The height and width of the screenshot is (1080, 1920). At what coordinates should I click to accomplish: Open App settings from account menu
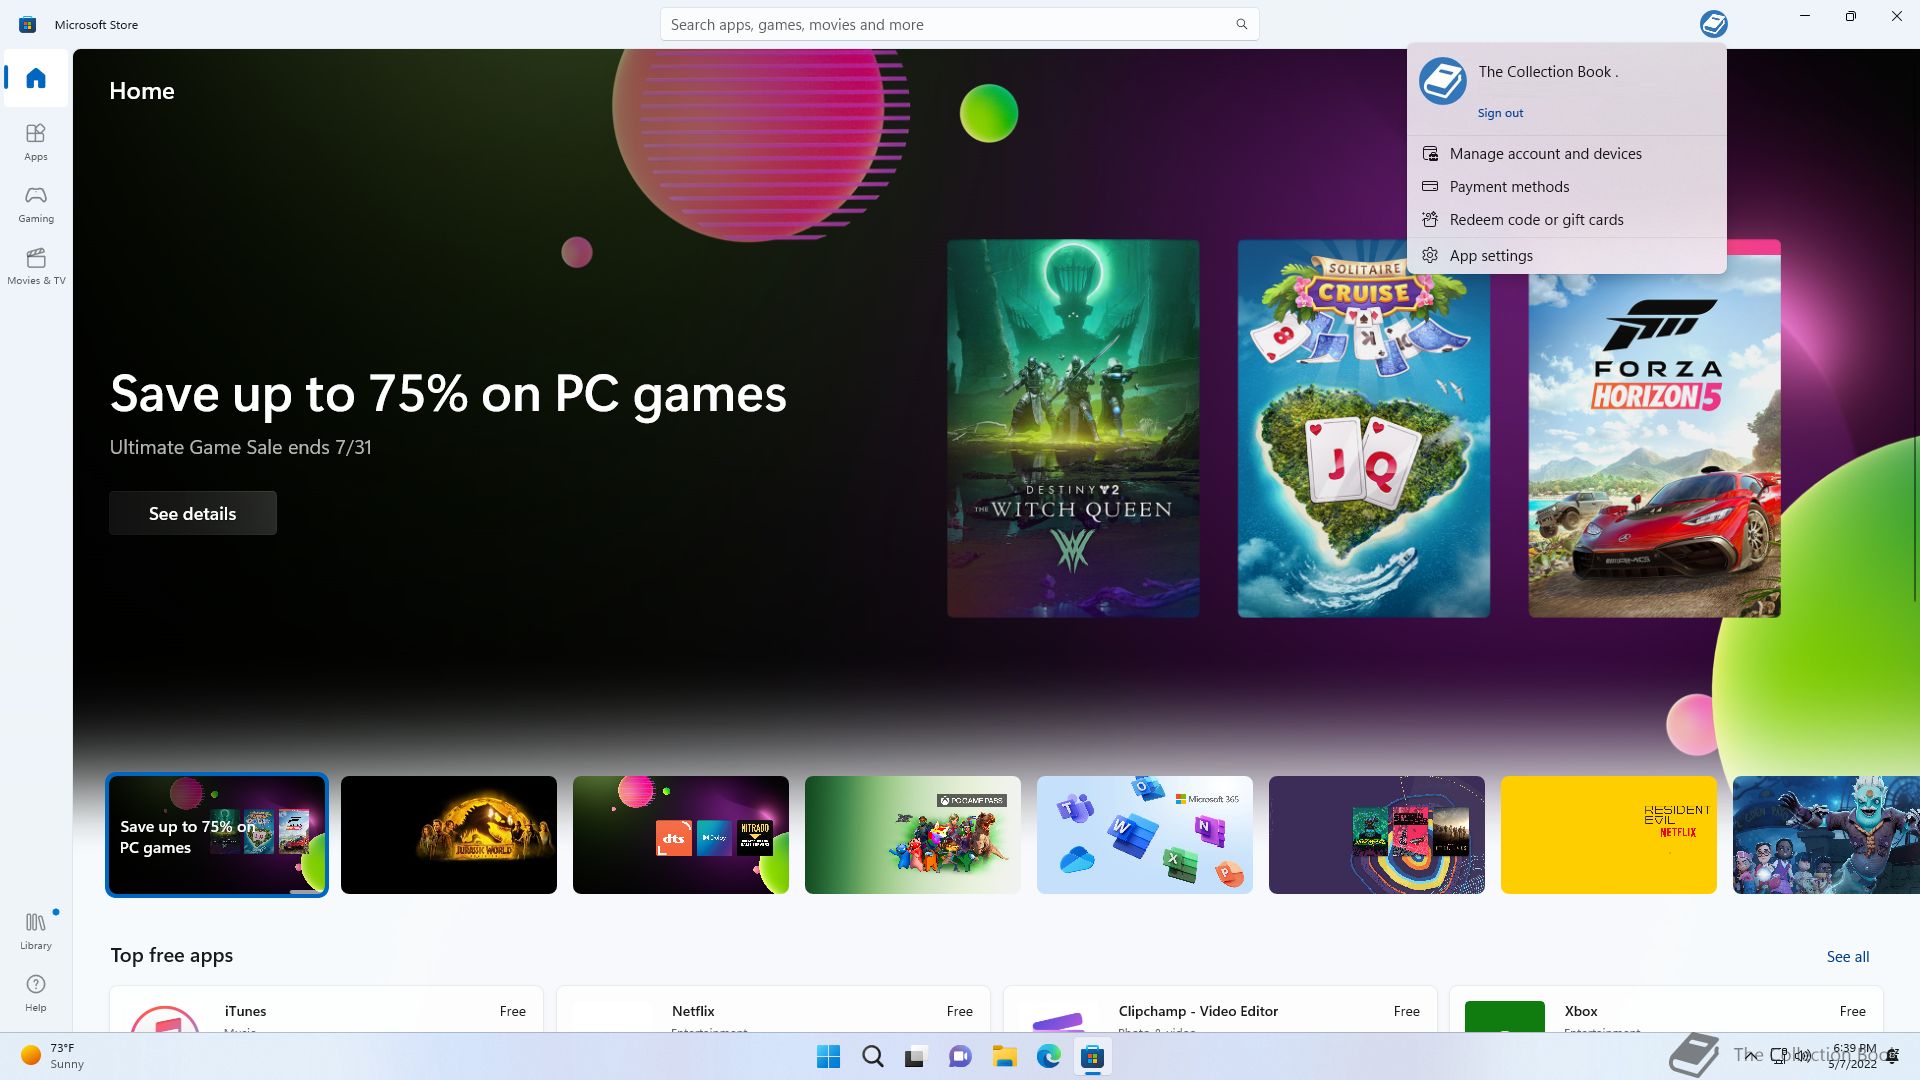tap(1566, 255)
